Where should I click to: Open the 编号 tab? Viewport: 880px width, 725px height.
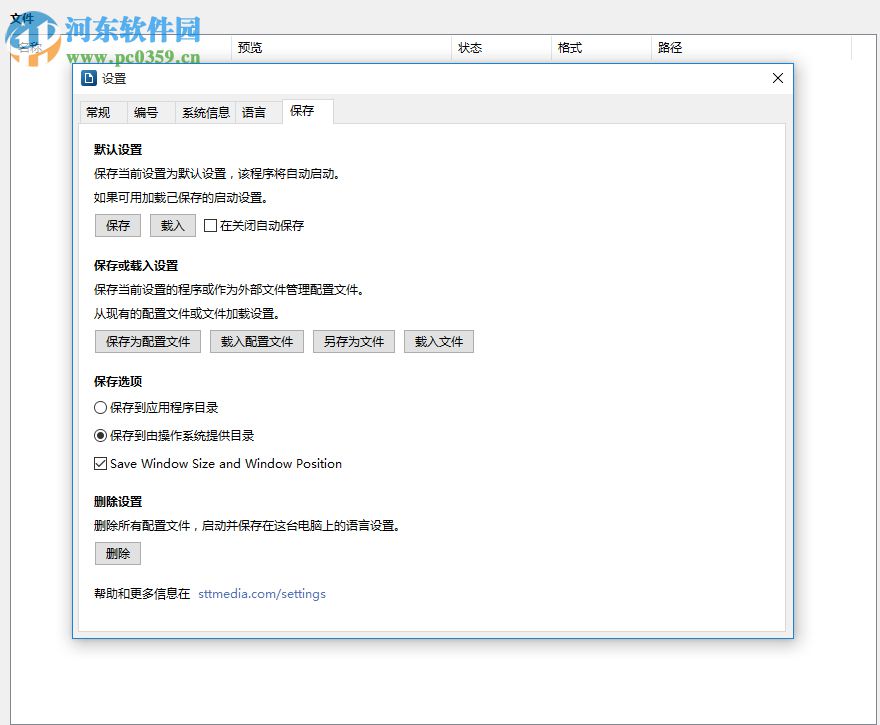148,112
